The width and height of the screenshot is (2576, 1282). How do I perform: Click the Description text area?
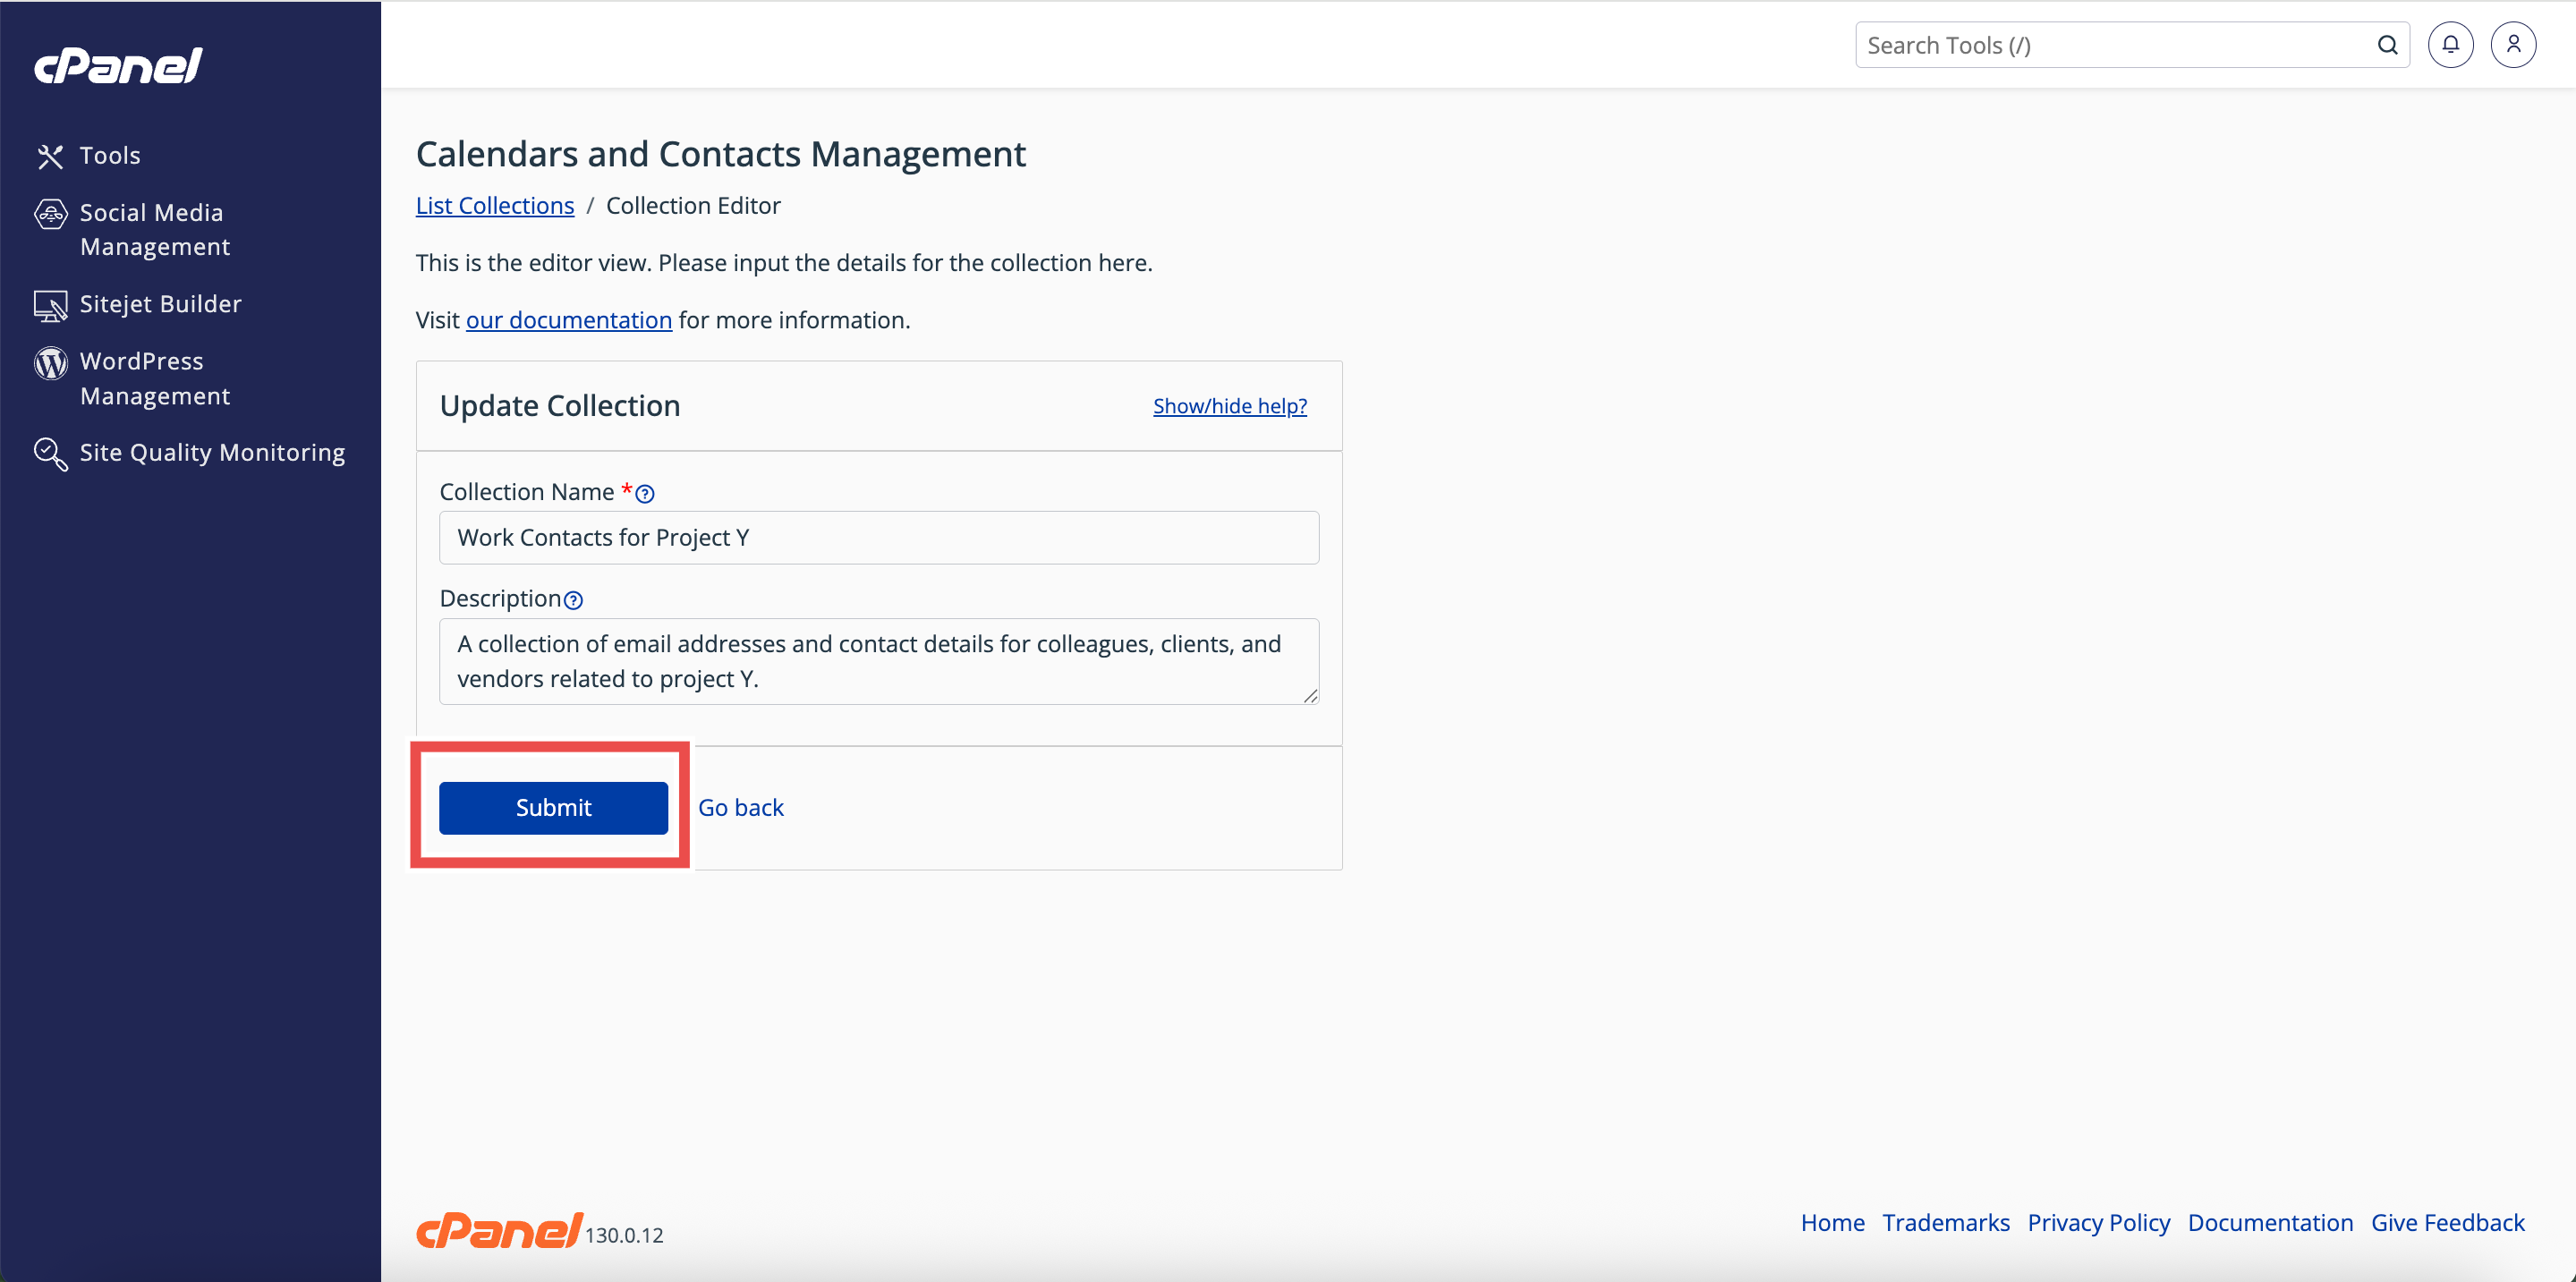878,661
